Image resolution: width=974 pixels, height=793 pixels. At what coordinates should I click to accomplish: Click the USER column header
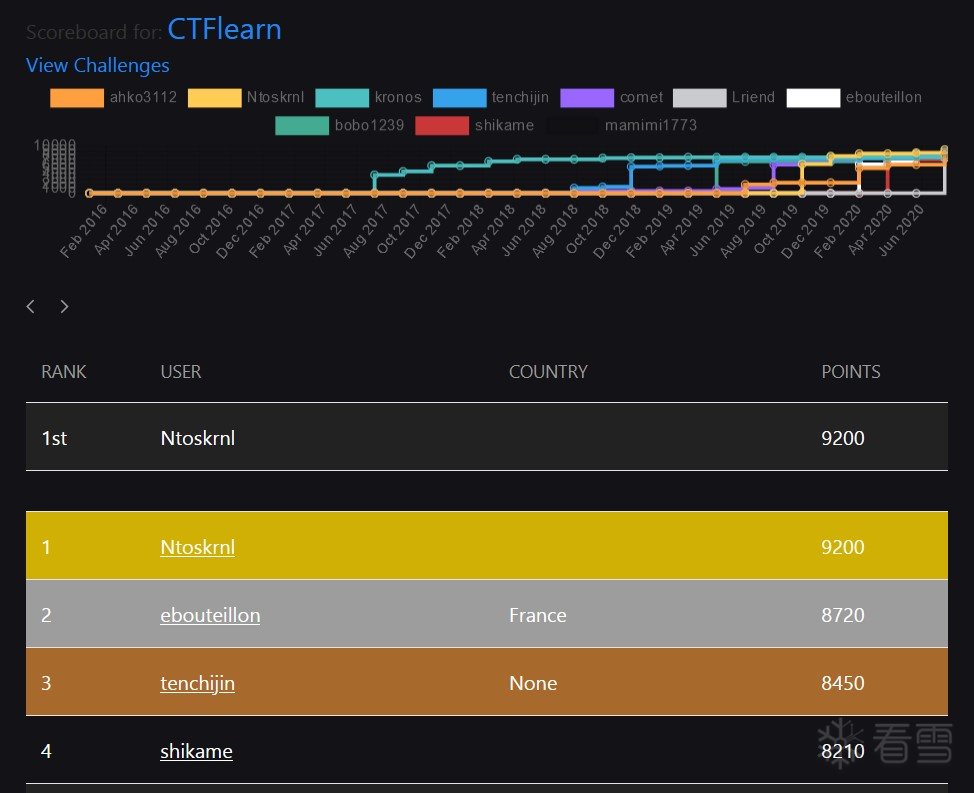(x=181, y=371)
